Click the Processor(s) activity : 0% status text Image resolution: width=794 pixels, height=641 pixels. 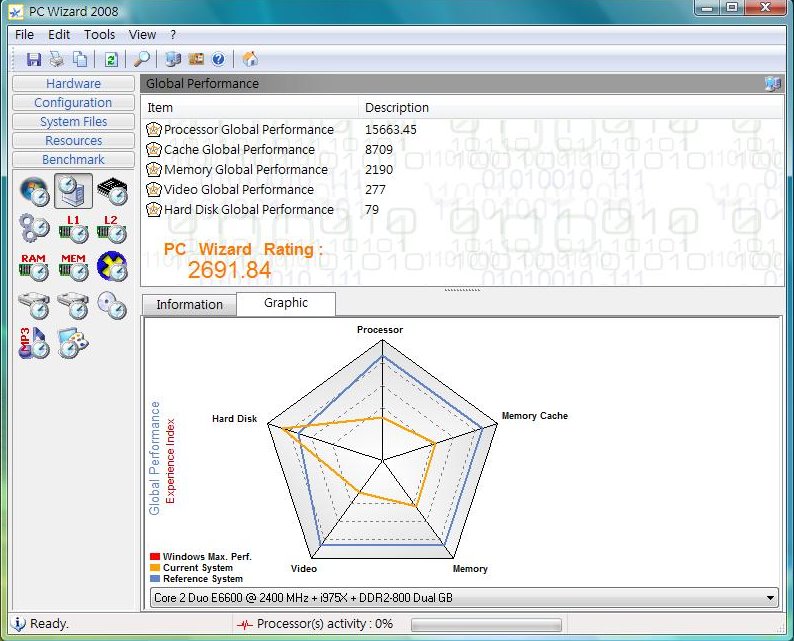(x=325, y=624)
